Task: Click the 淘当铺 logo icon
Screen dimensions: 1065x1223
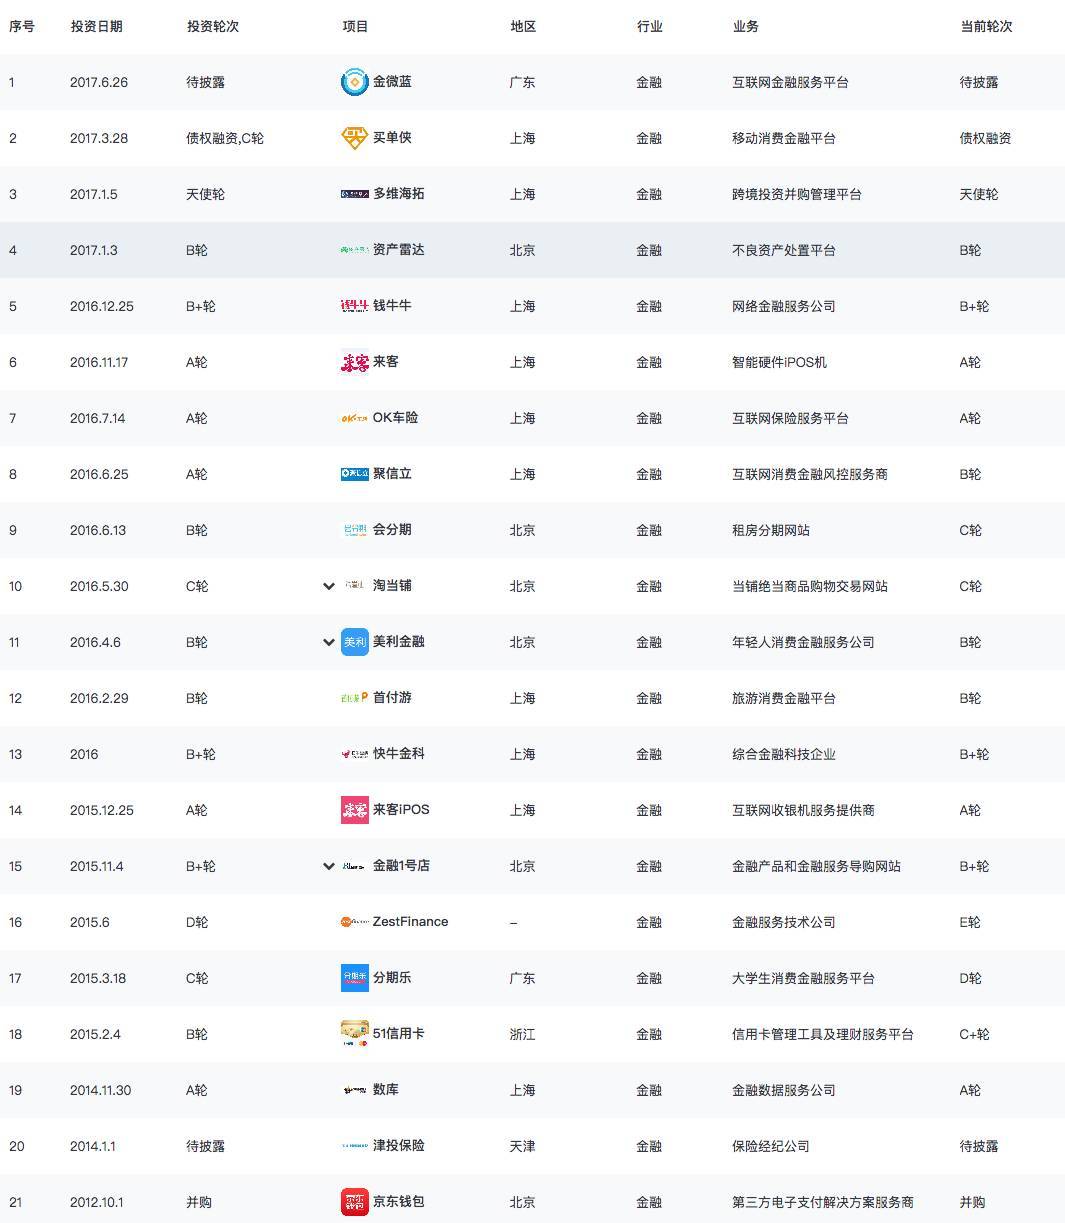Action: pos(355,586)
